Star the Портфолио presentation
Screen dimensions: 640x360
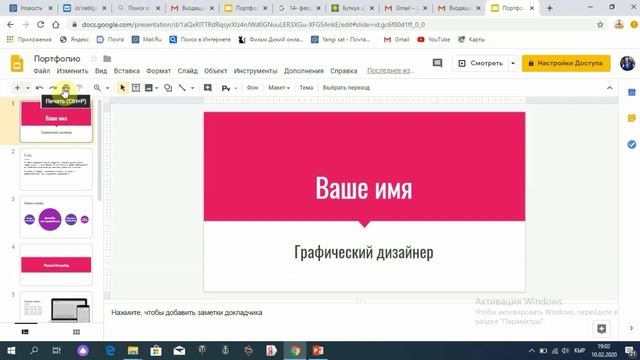(94, 59)
